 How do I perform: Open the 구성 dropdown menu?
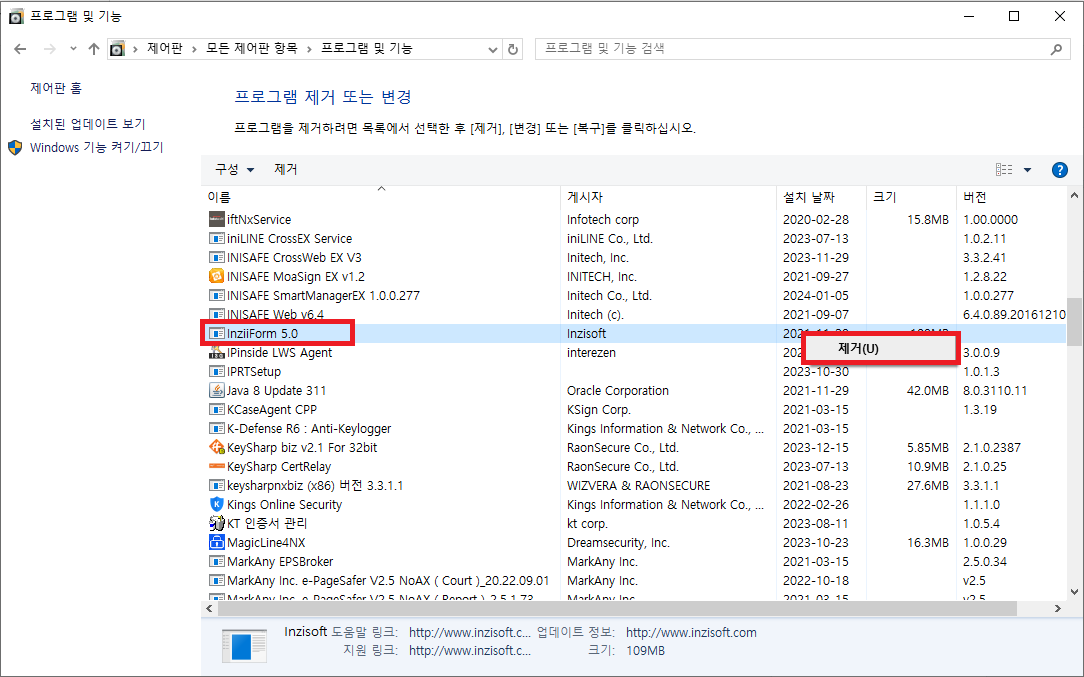click(x=234, y=169)
